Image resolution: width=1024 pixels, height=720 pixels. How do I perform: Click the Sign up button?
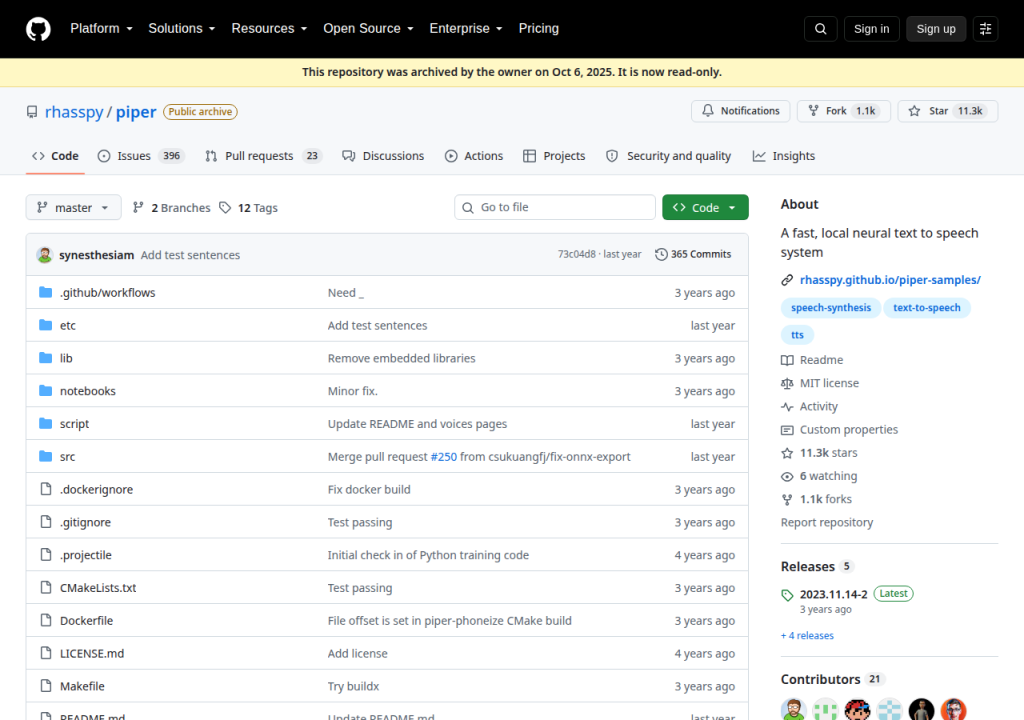(x=936, y=29)
